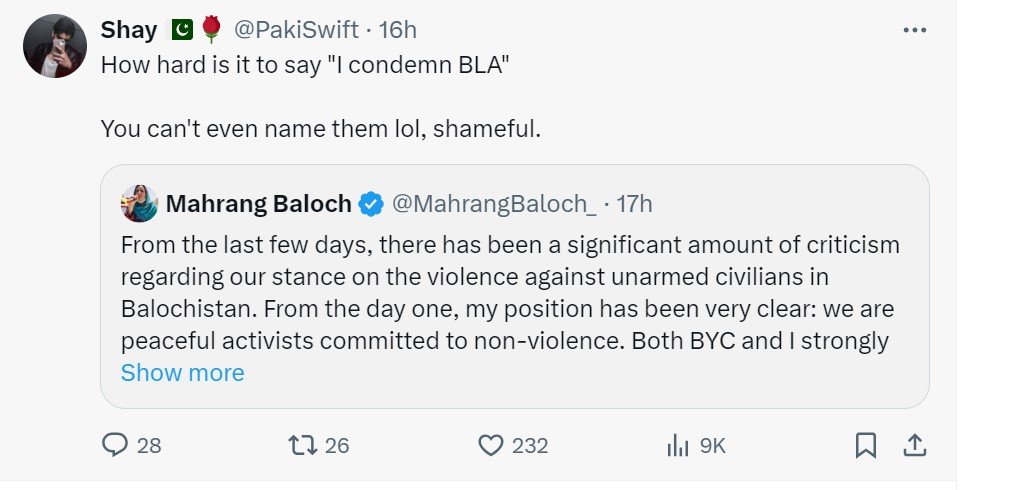
Task: Click the rose emoji beside Shay
Action: 210,31
